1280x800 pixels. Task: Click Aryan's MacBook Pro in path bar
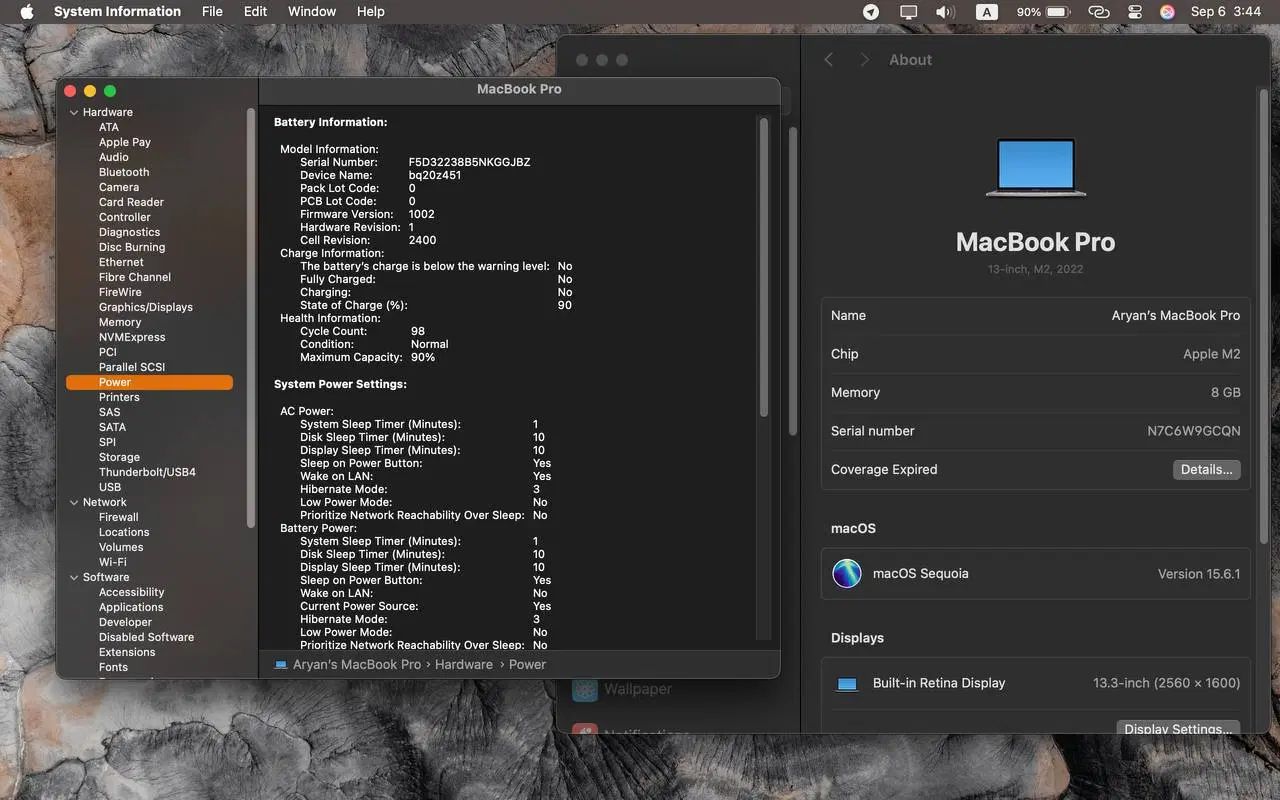[x=357, y=665]
